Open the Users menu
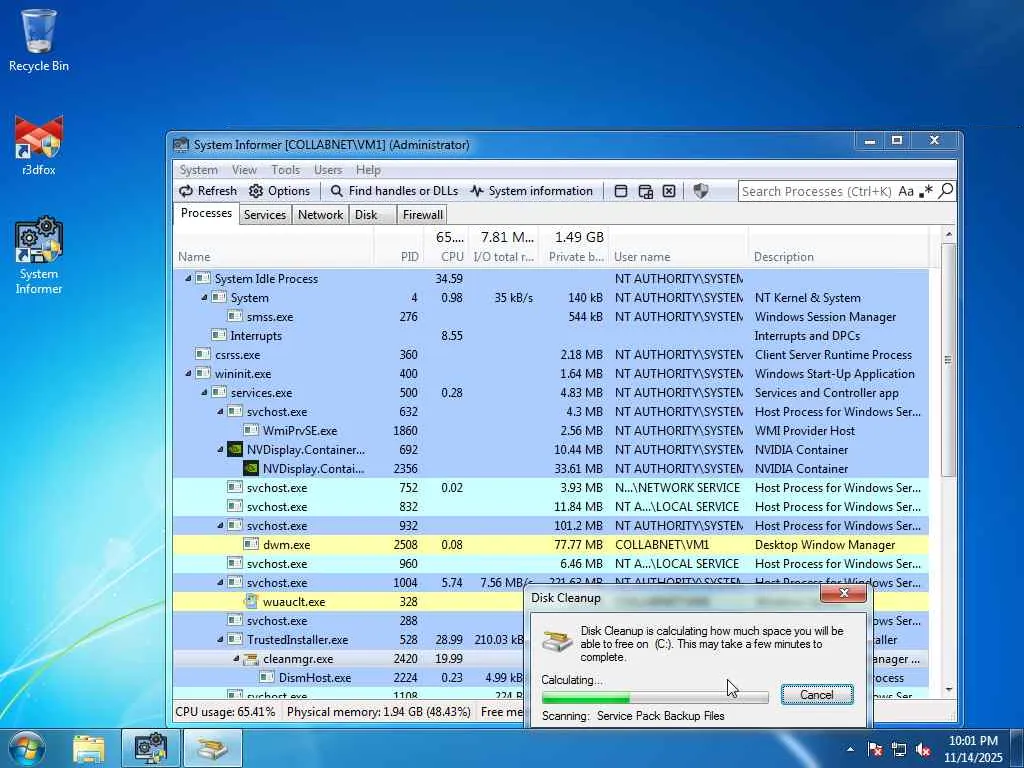 coord(328,170)
